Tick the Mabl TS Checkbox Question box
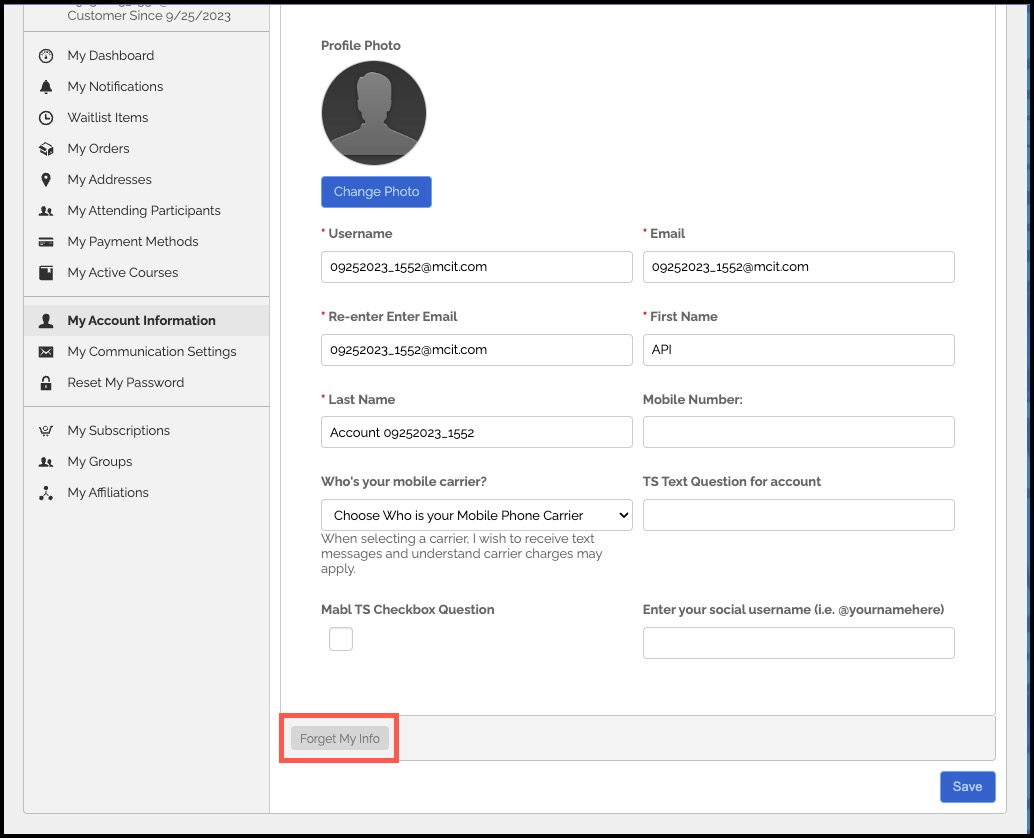The height and width of the screenshot is (838, 1034). click(x=341, y=639)
